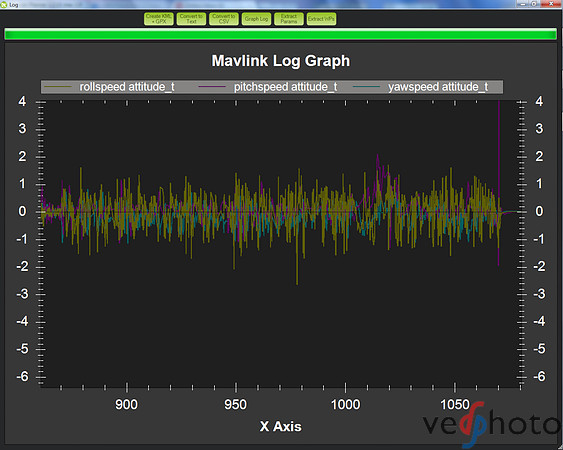563x450 pixels.
Task: Click the olive rollspeed legend line
Action: 58,87
